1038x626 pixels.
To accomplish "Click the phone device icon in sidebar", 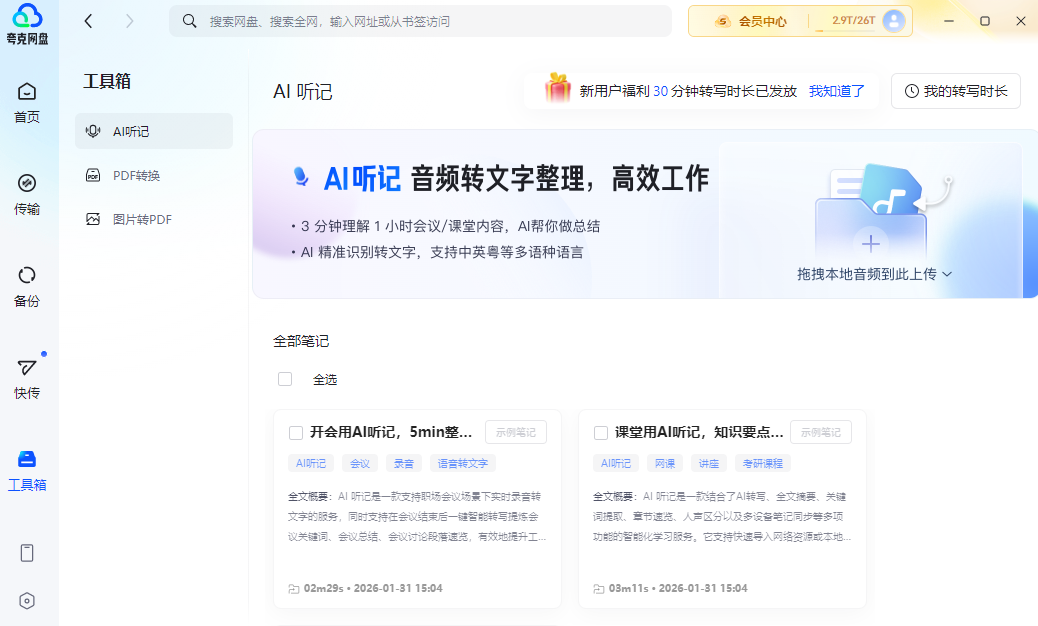I will click(27, 553).
